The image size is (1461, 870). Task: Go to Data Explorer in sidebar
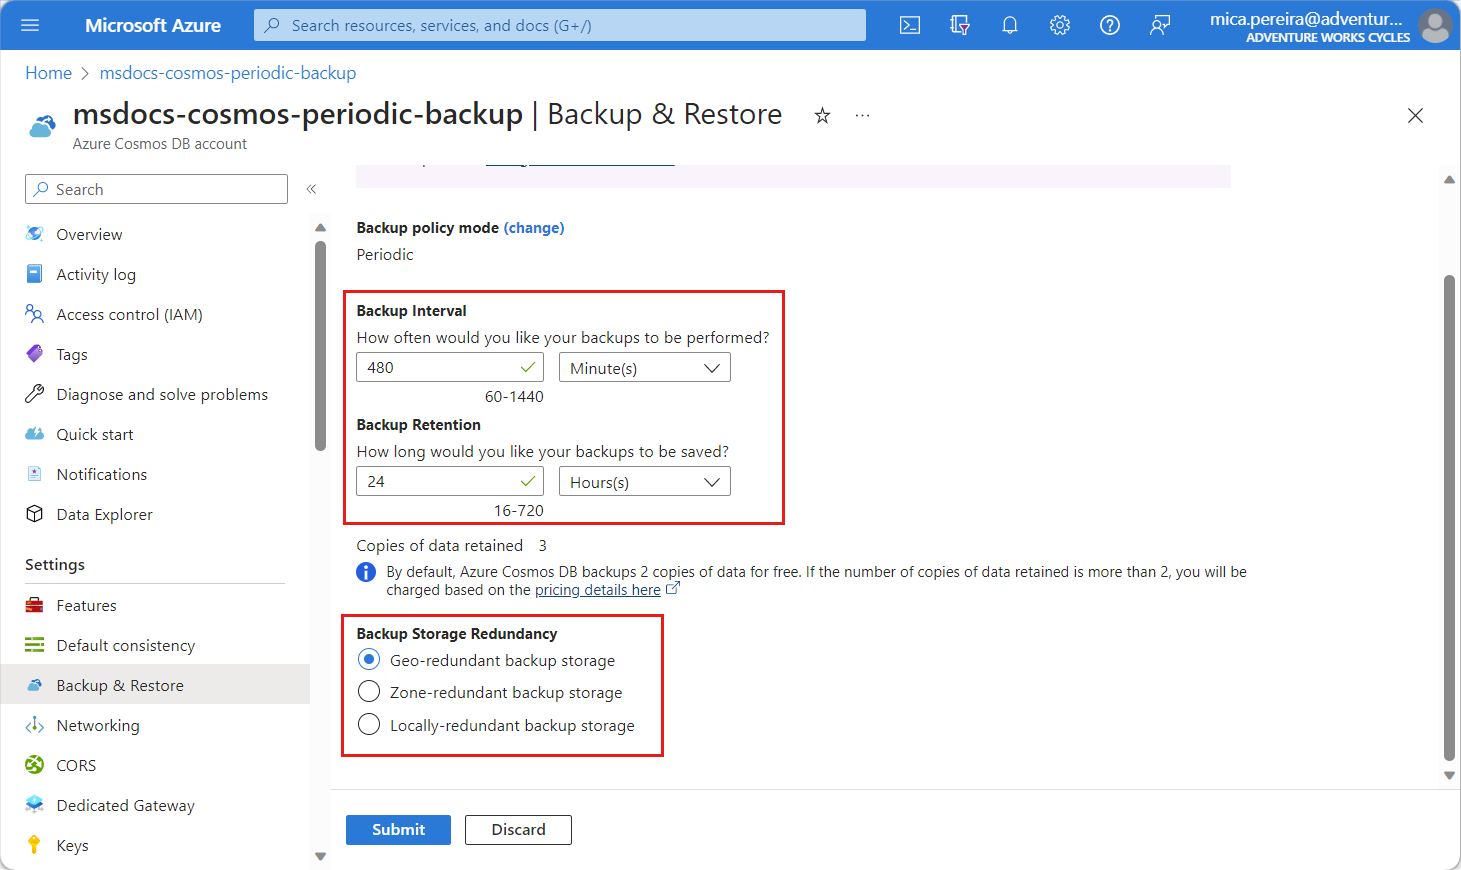tap(104, 514)
